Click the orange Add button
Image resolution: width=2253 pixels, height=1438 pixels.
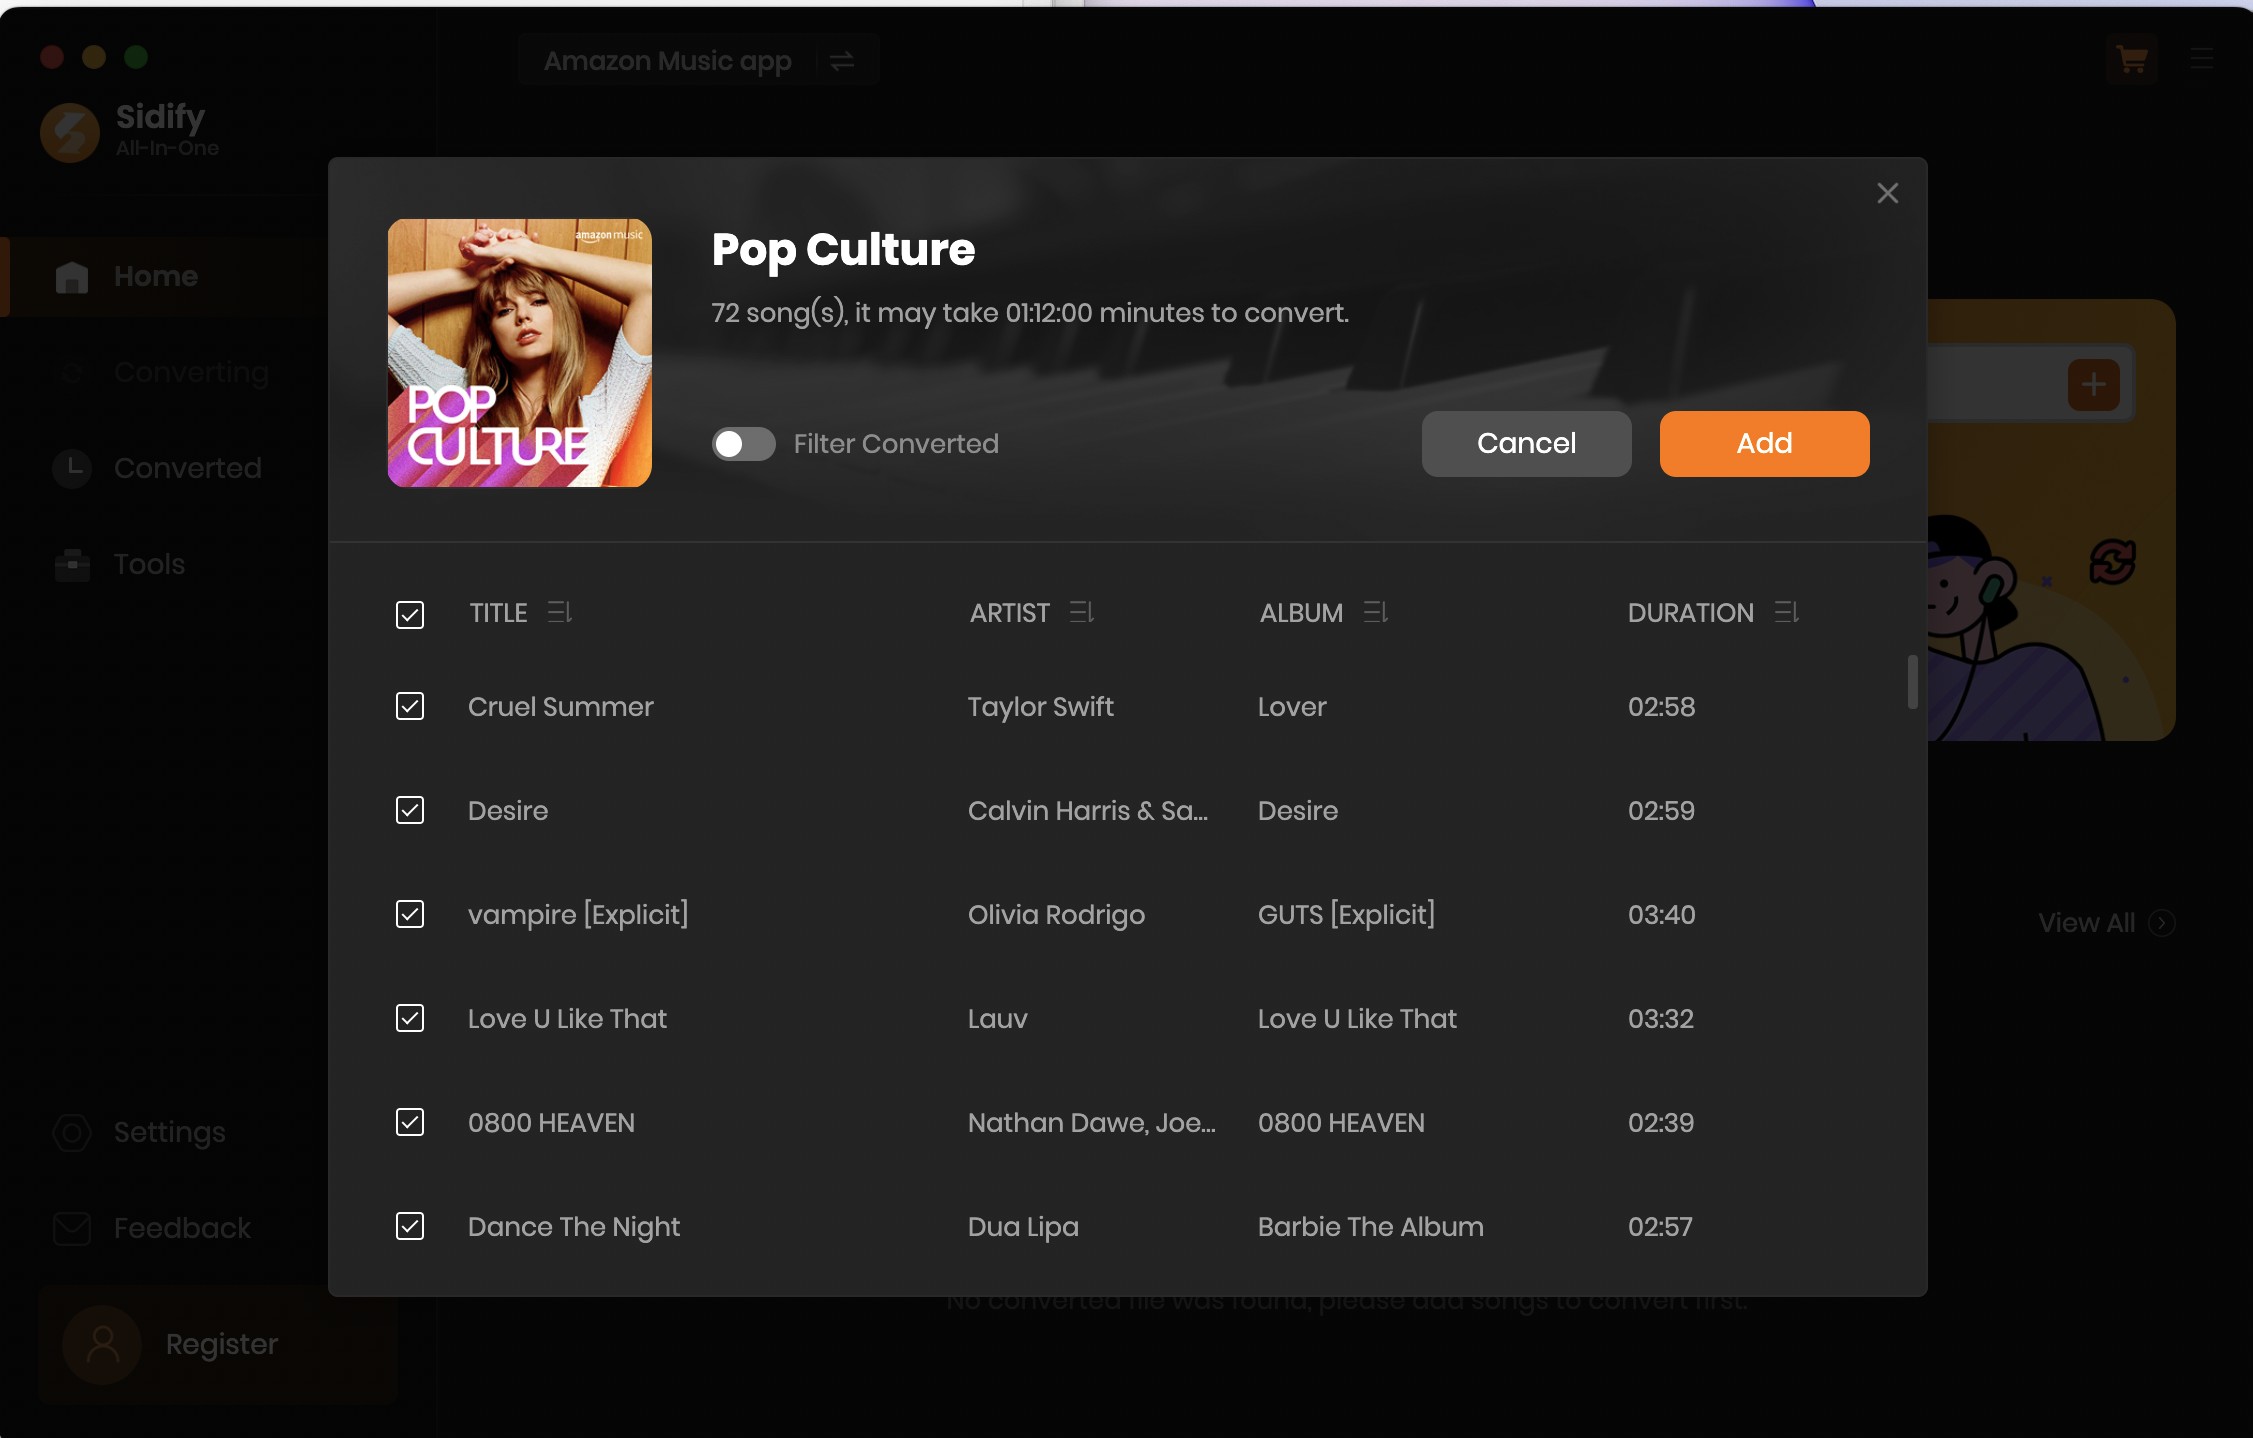click(x=1764, y=444)
